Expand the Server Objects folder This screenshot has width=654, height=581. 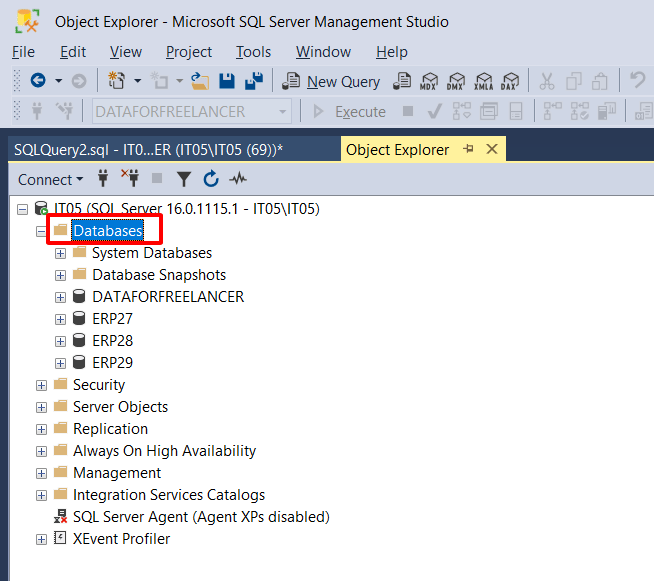click(x=41, y=407)
